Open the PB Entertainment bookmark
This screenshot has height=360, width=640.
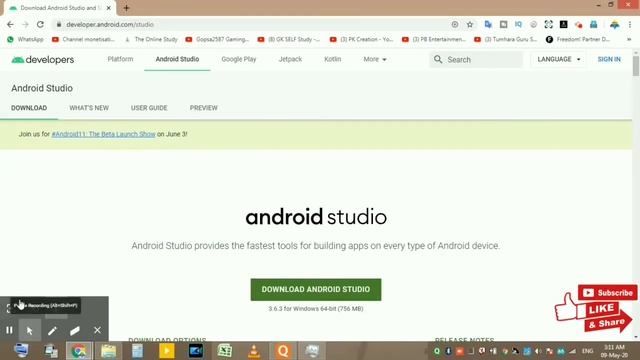[x=434, y=39]
